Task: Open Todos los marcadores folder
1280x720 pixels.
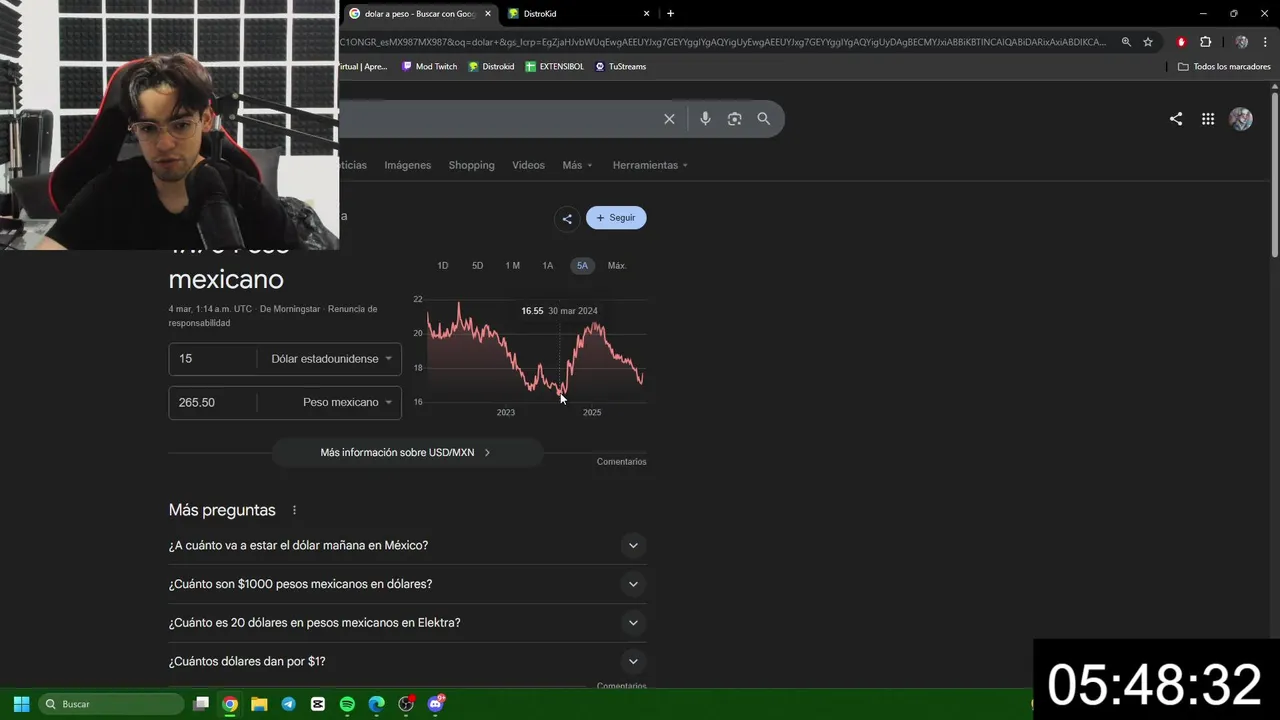Action: tap(1224, 67)
